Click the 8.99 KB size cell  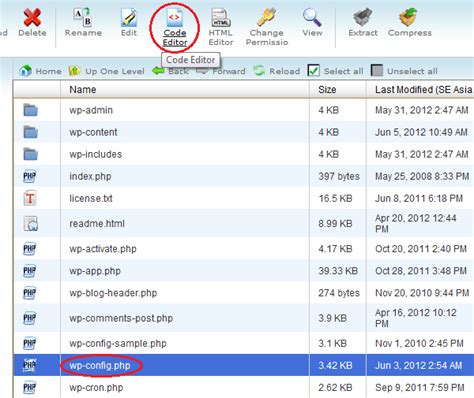point(335,223)
